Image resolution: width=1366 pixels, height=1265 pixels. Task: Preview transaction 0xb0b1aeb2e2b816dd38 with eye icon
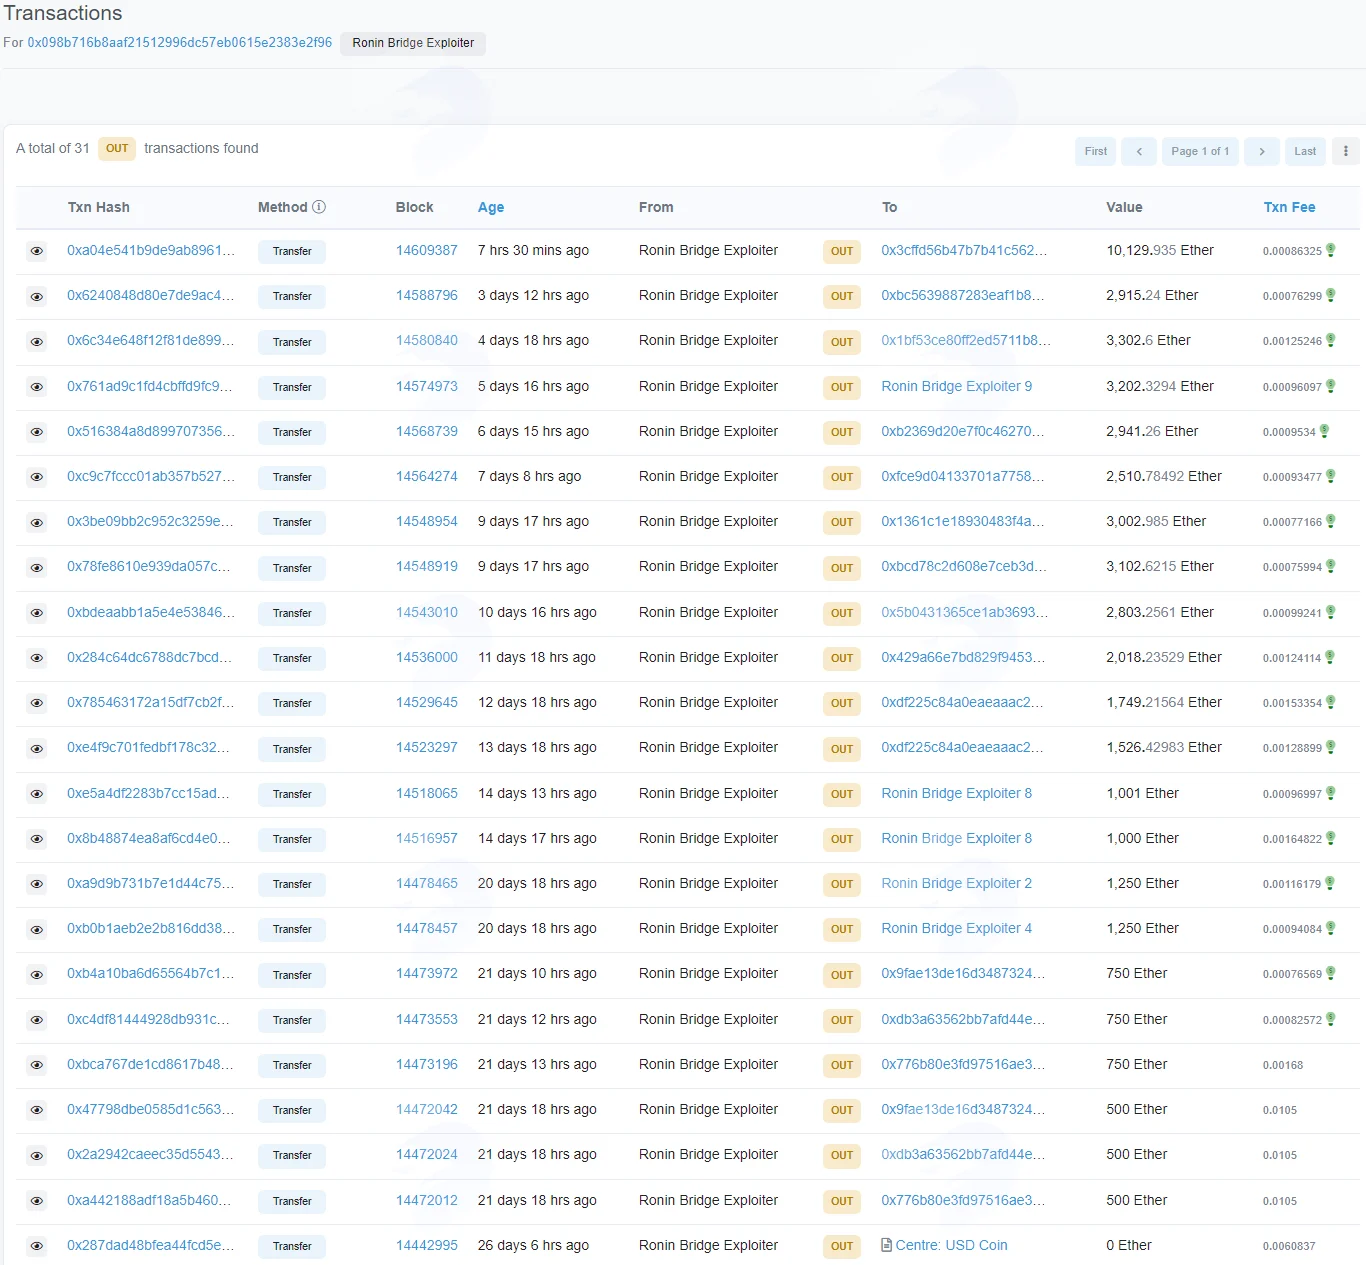(x=37, y=929)
